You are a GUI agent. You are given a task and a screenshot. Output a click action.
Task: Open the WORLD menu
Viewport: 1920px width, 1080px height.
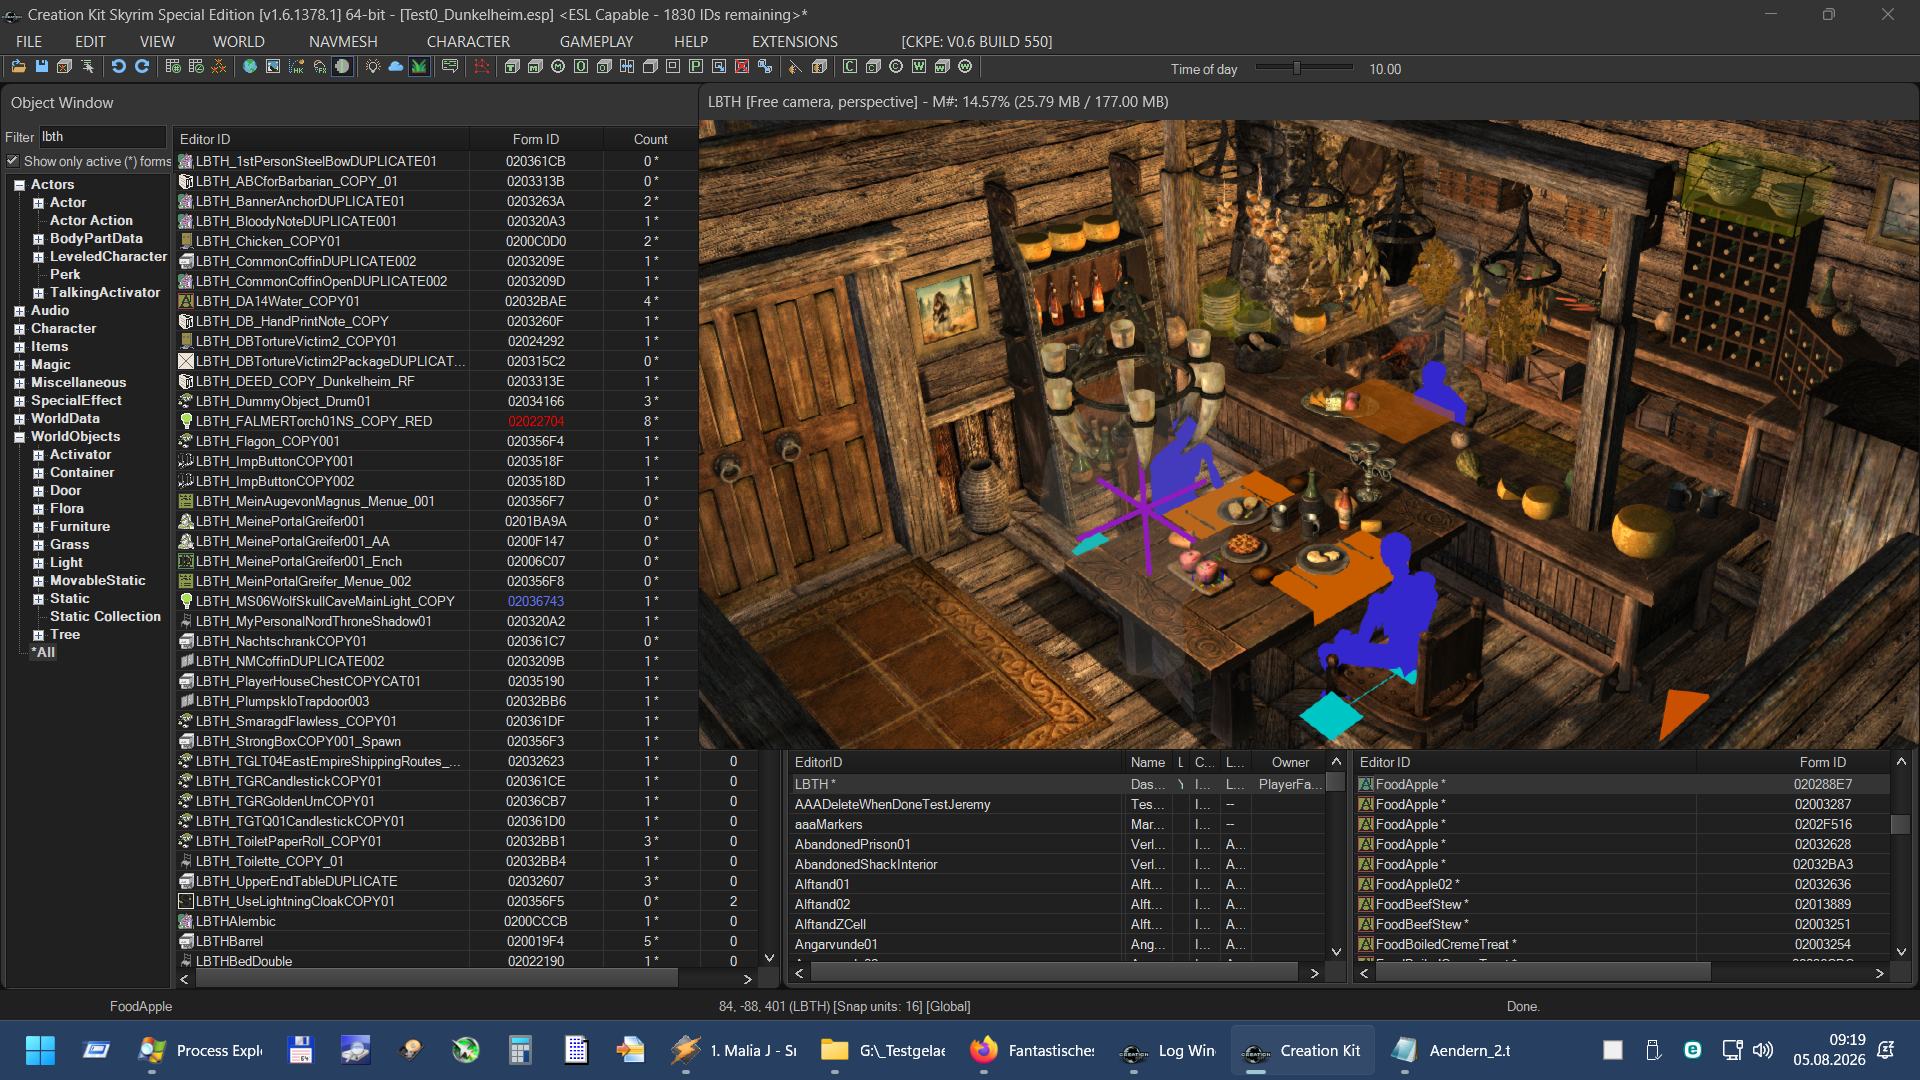click(238, 41)
